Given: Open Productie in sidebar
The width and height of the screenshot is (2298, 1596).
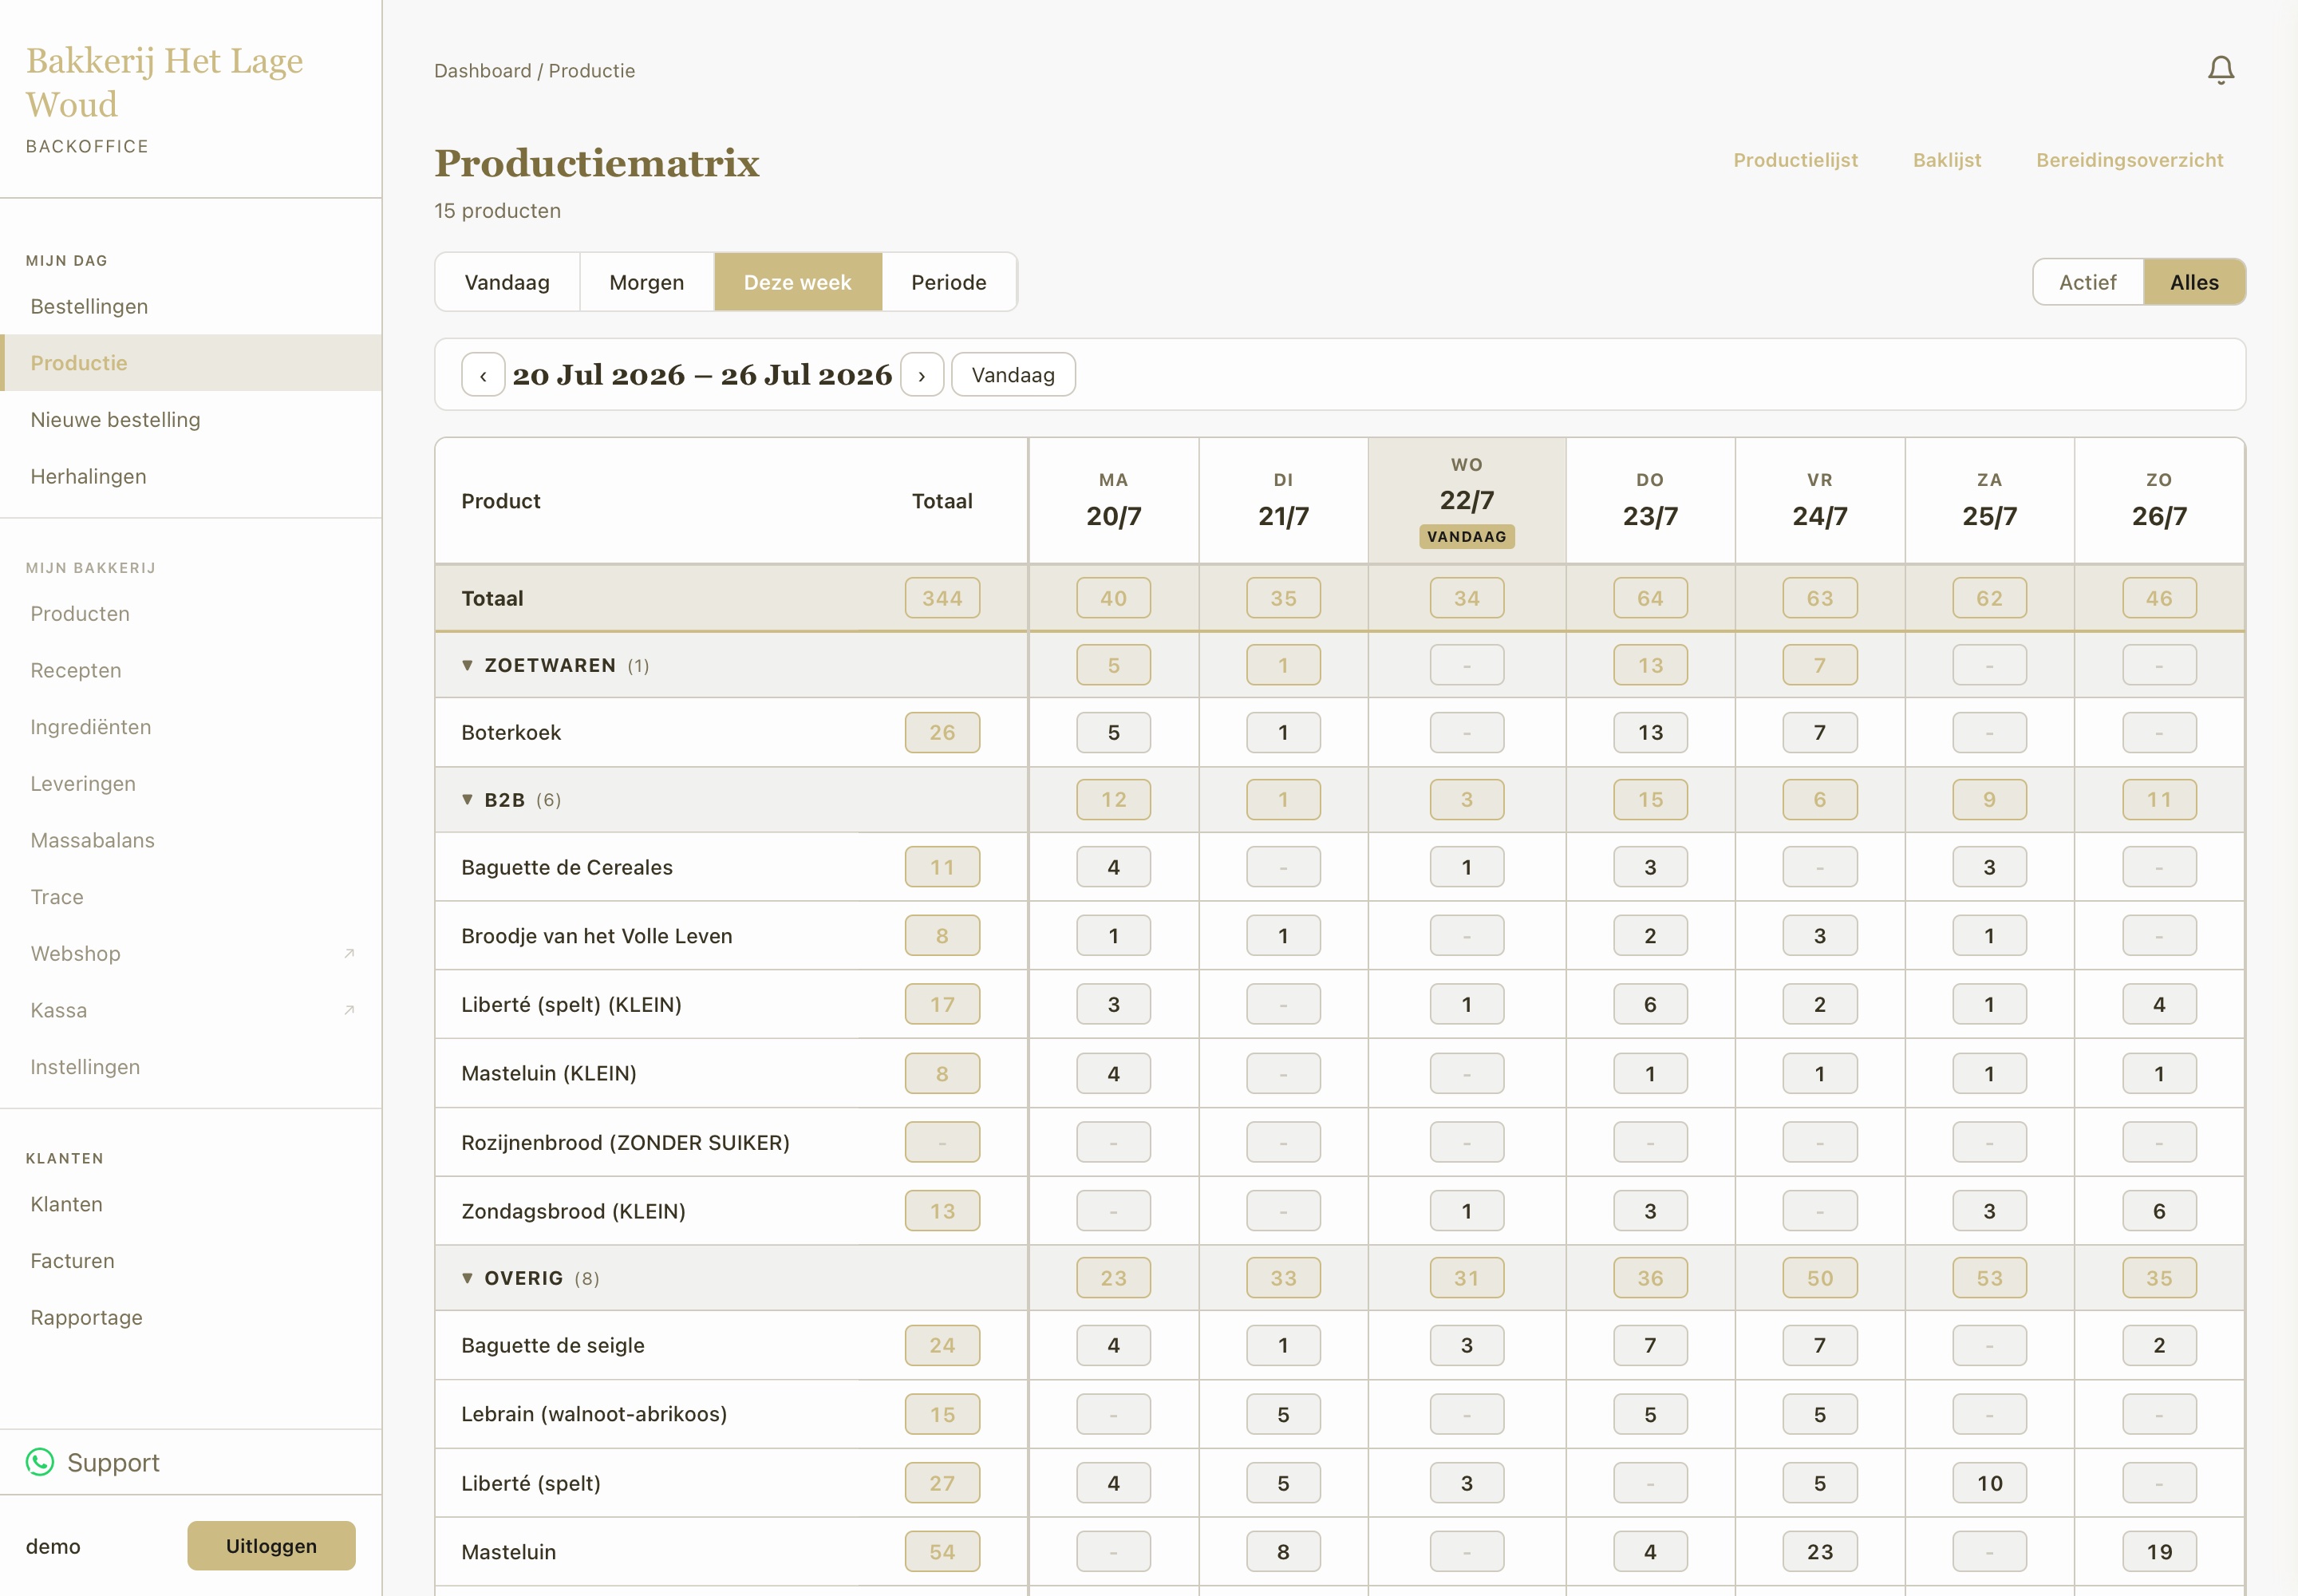Looking at the screenshot, I should click(x=191, y=363).
